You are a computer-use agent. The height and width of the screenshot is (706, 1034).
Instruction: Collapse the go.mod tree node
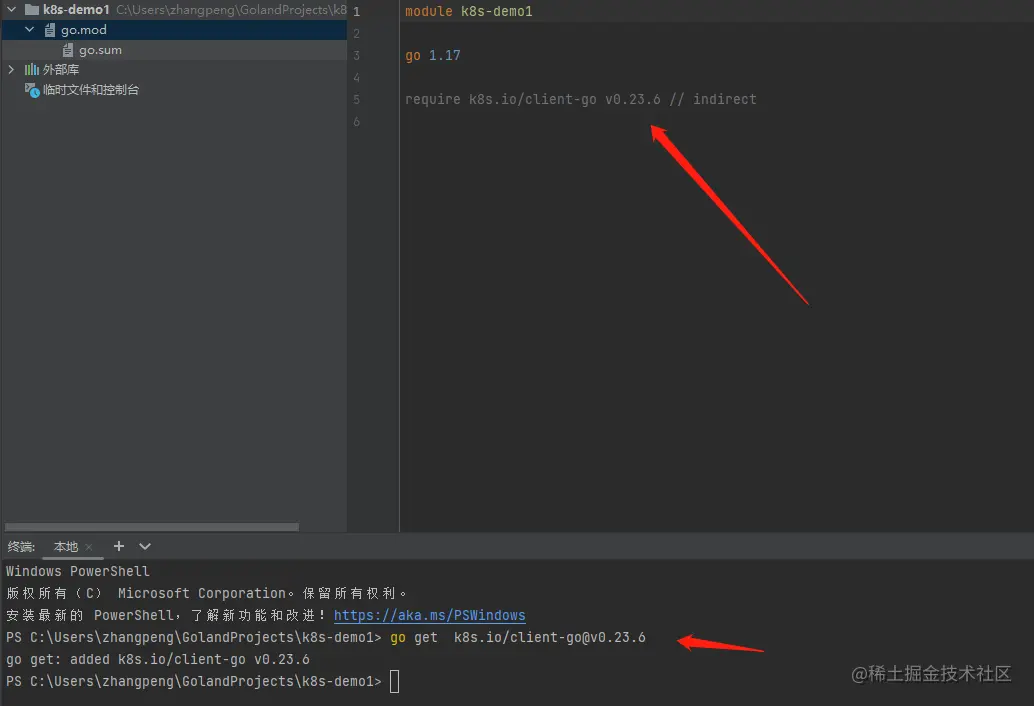pos(29,30)
